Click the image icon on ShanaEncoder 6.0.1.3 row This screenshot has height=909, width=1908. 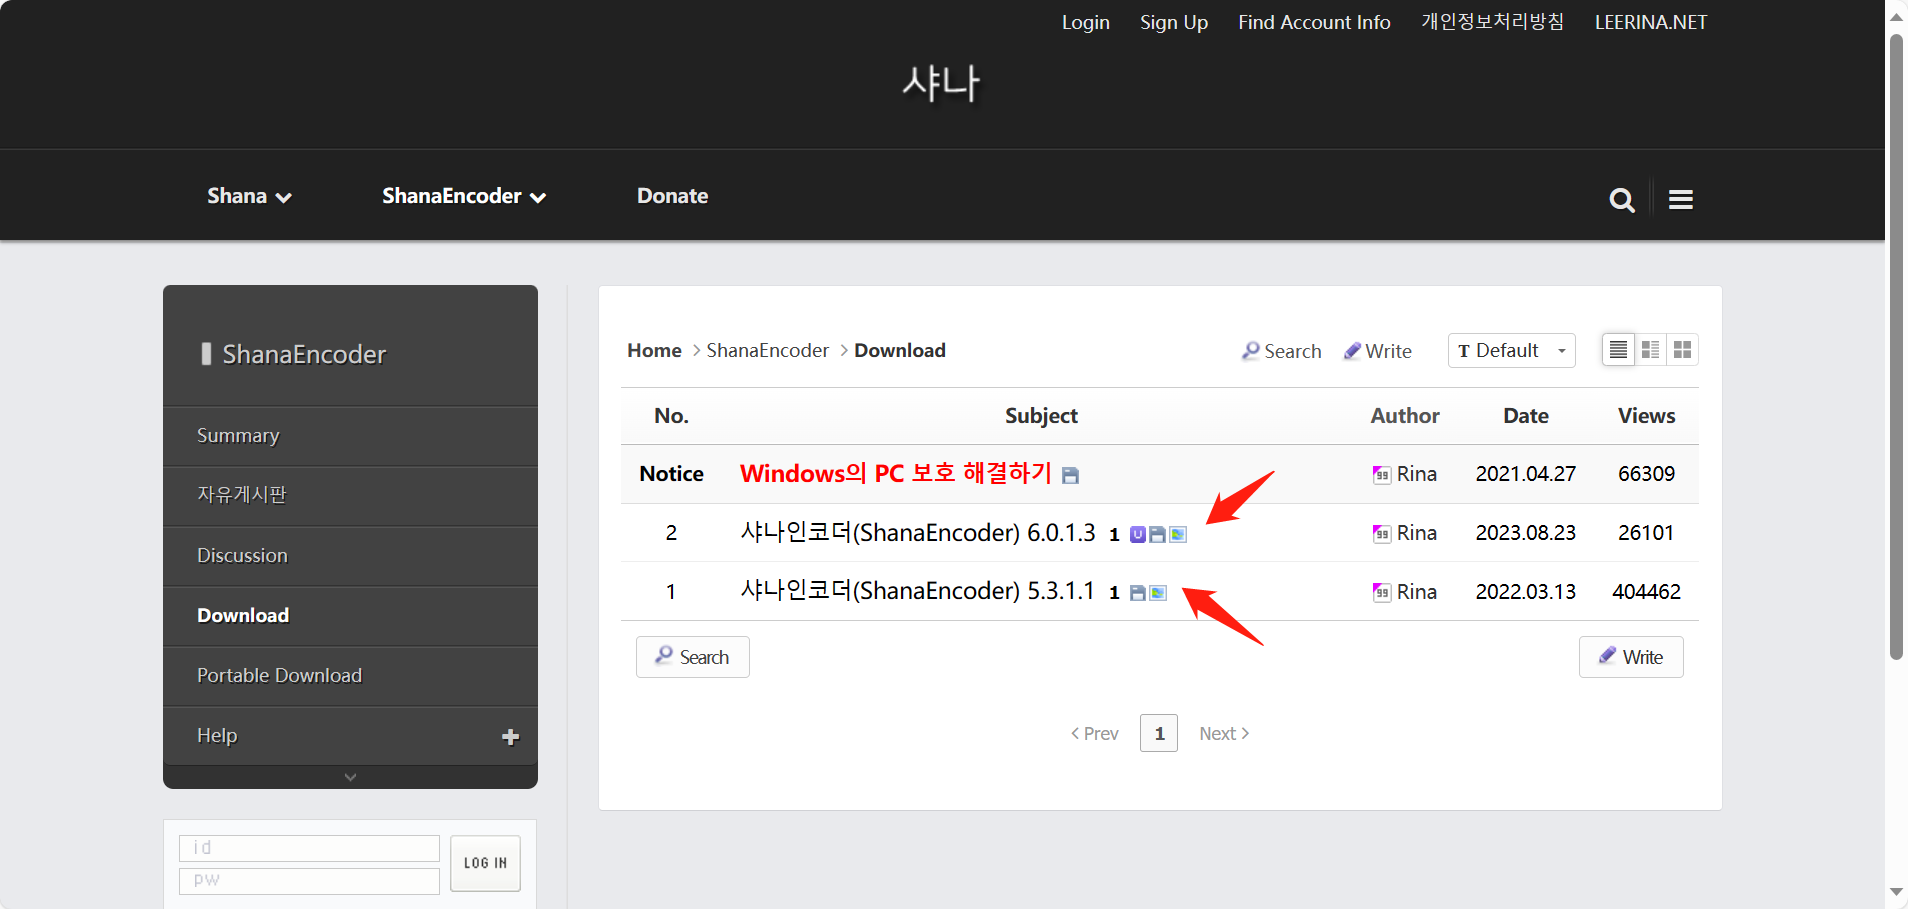tap(1178, 535)
